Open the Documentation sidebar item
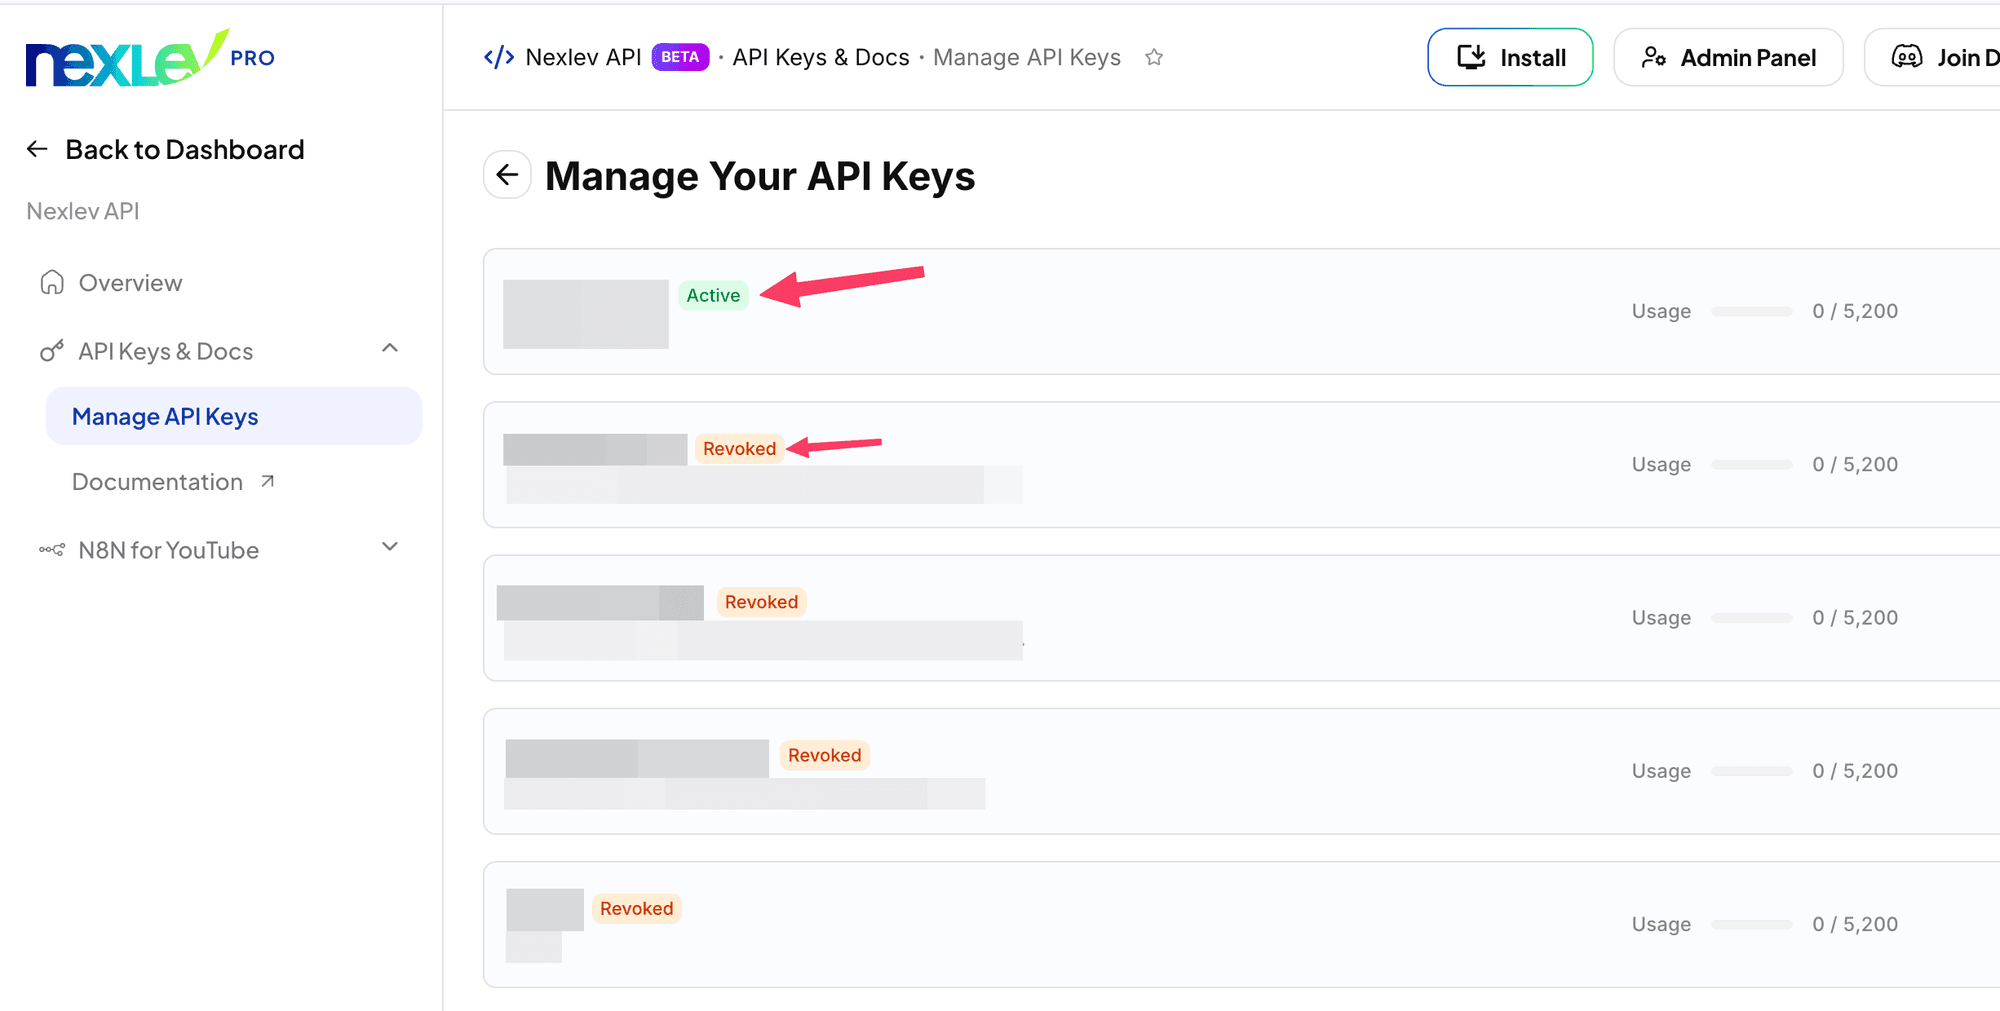This screenshot has width=2000, height=1011. pos(172,482)
